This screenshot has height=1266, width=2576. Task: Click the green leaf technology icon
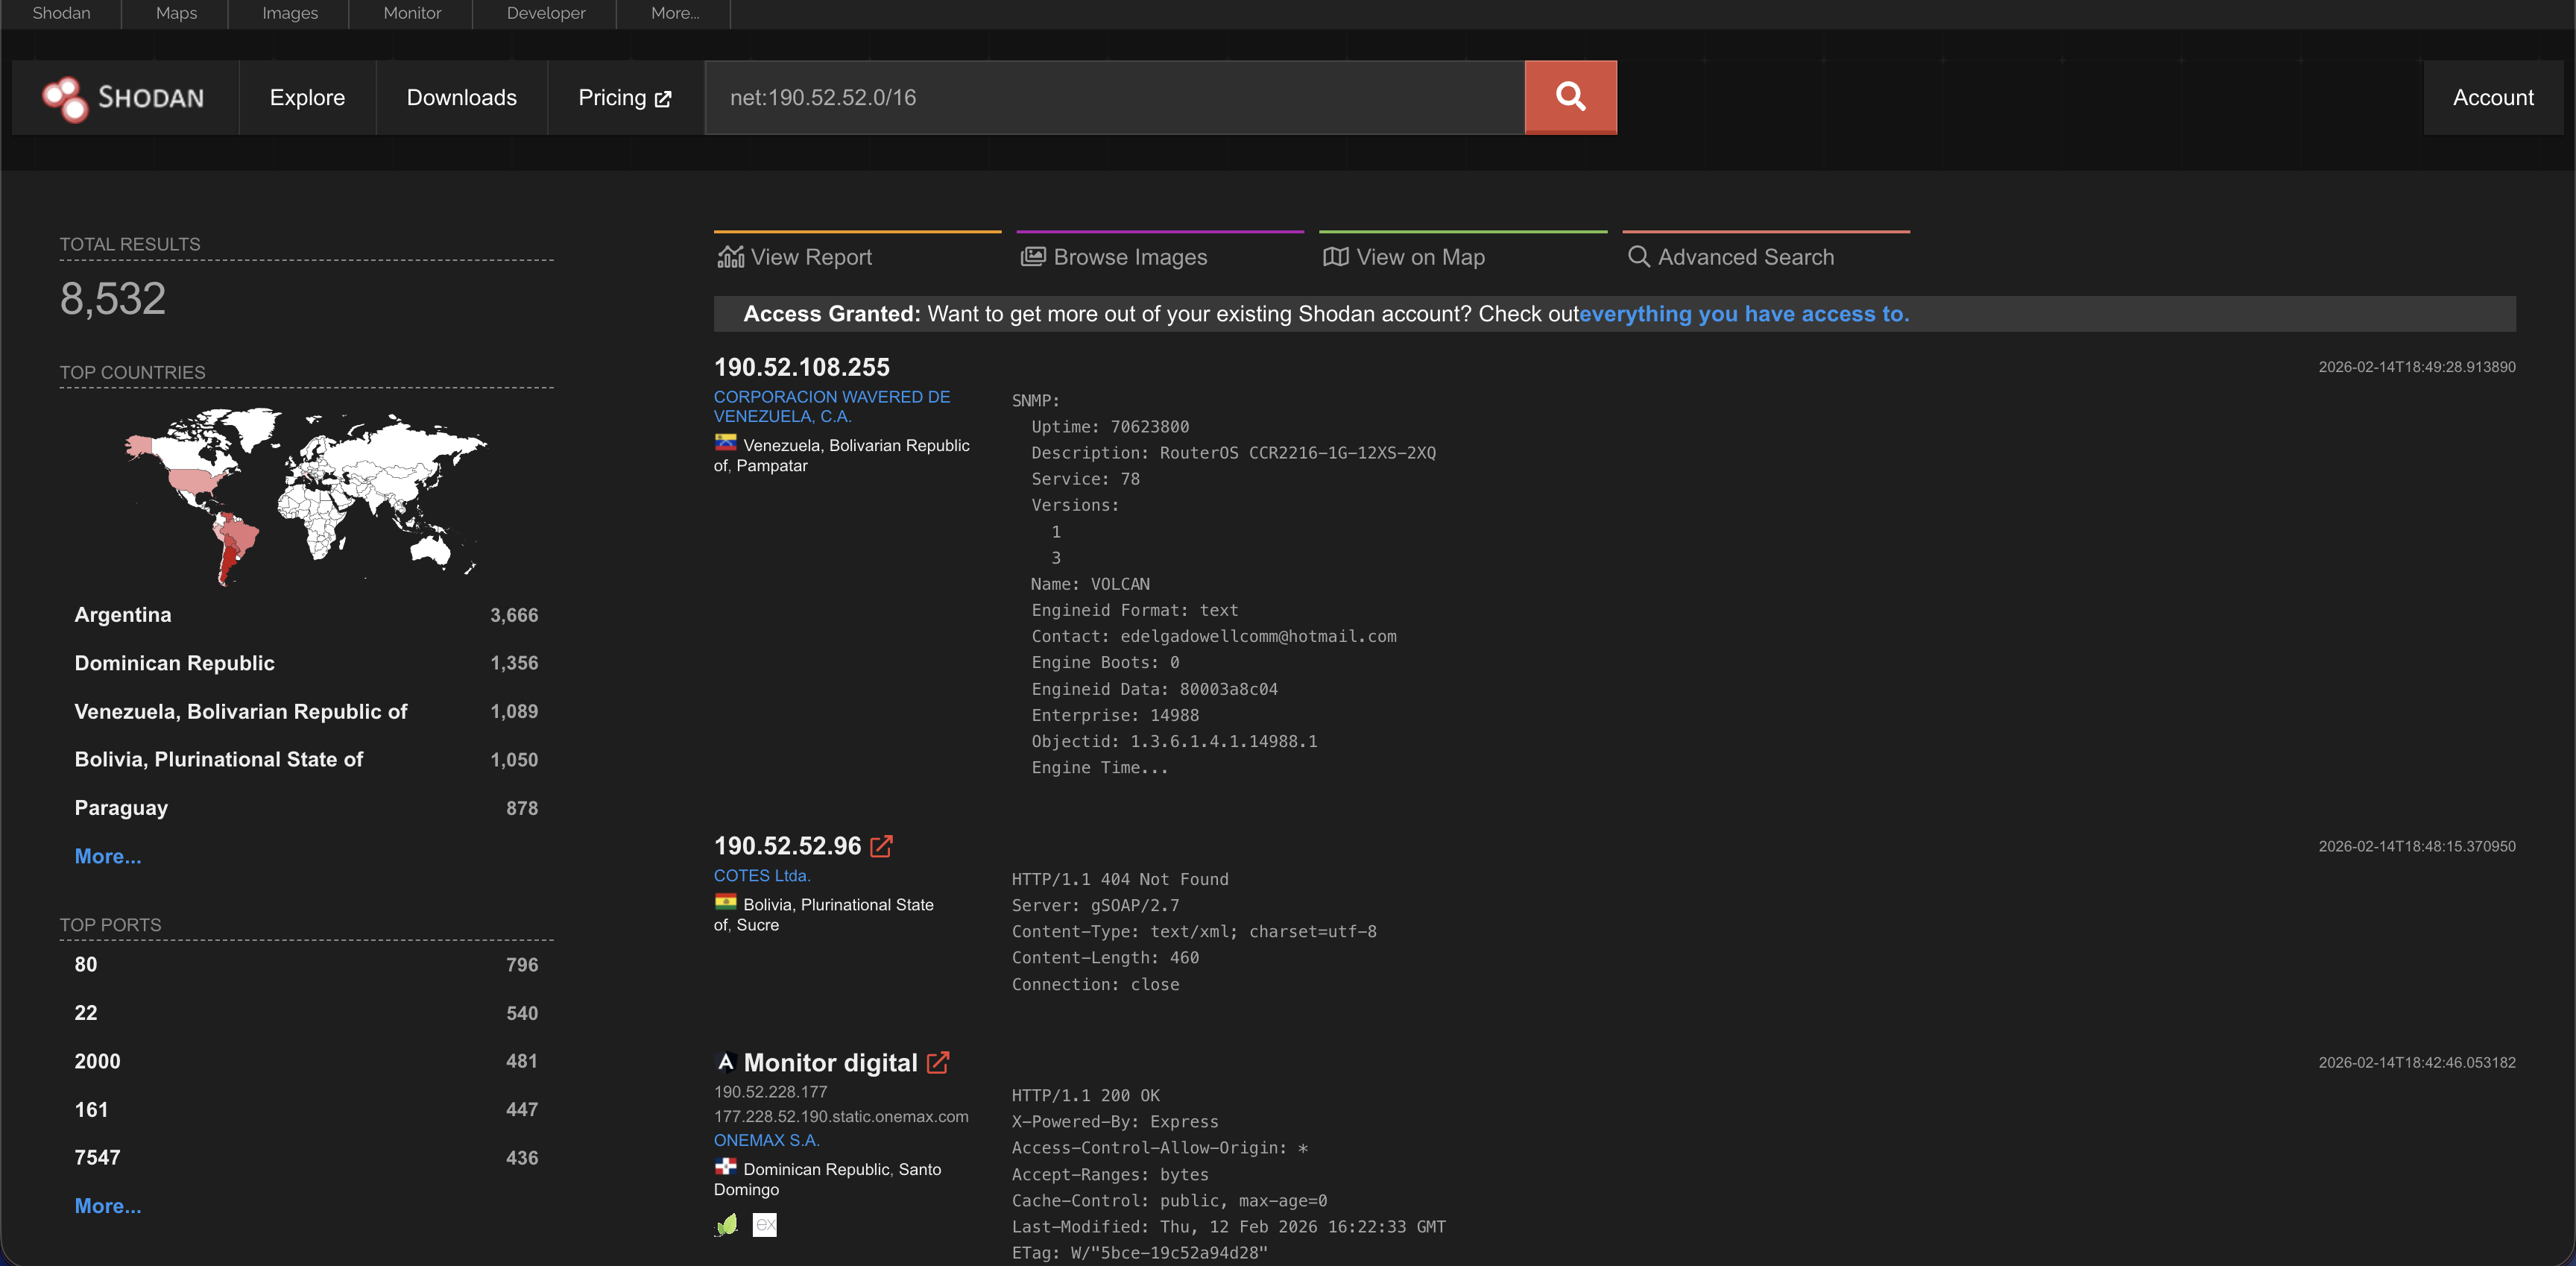[x=727, y=1224]
